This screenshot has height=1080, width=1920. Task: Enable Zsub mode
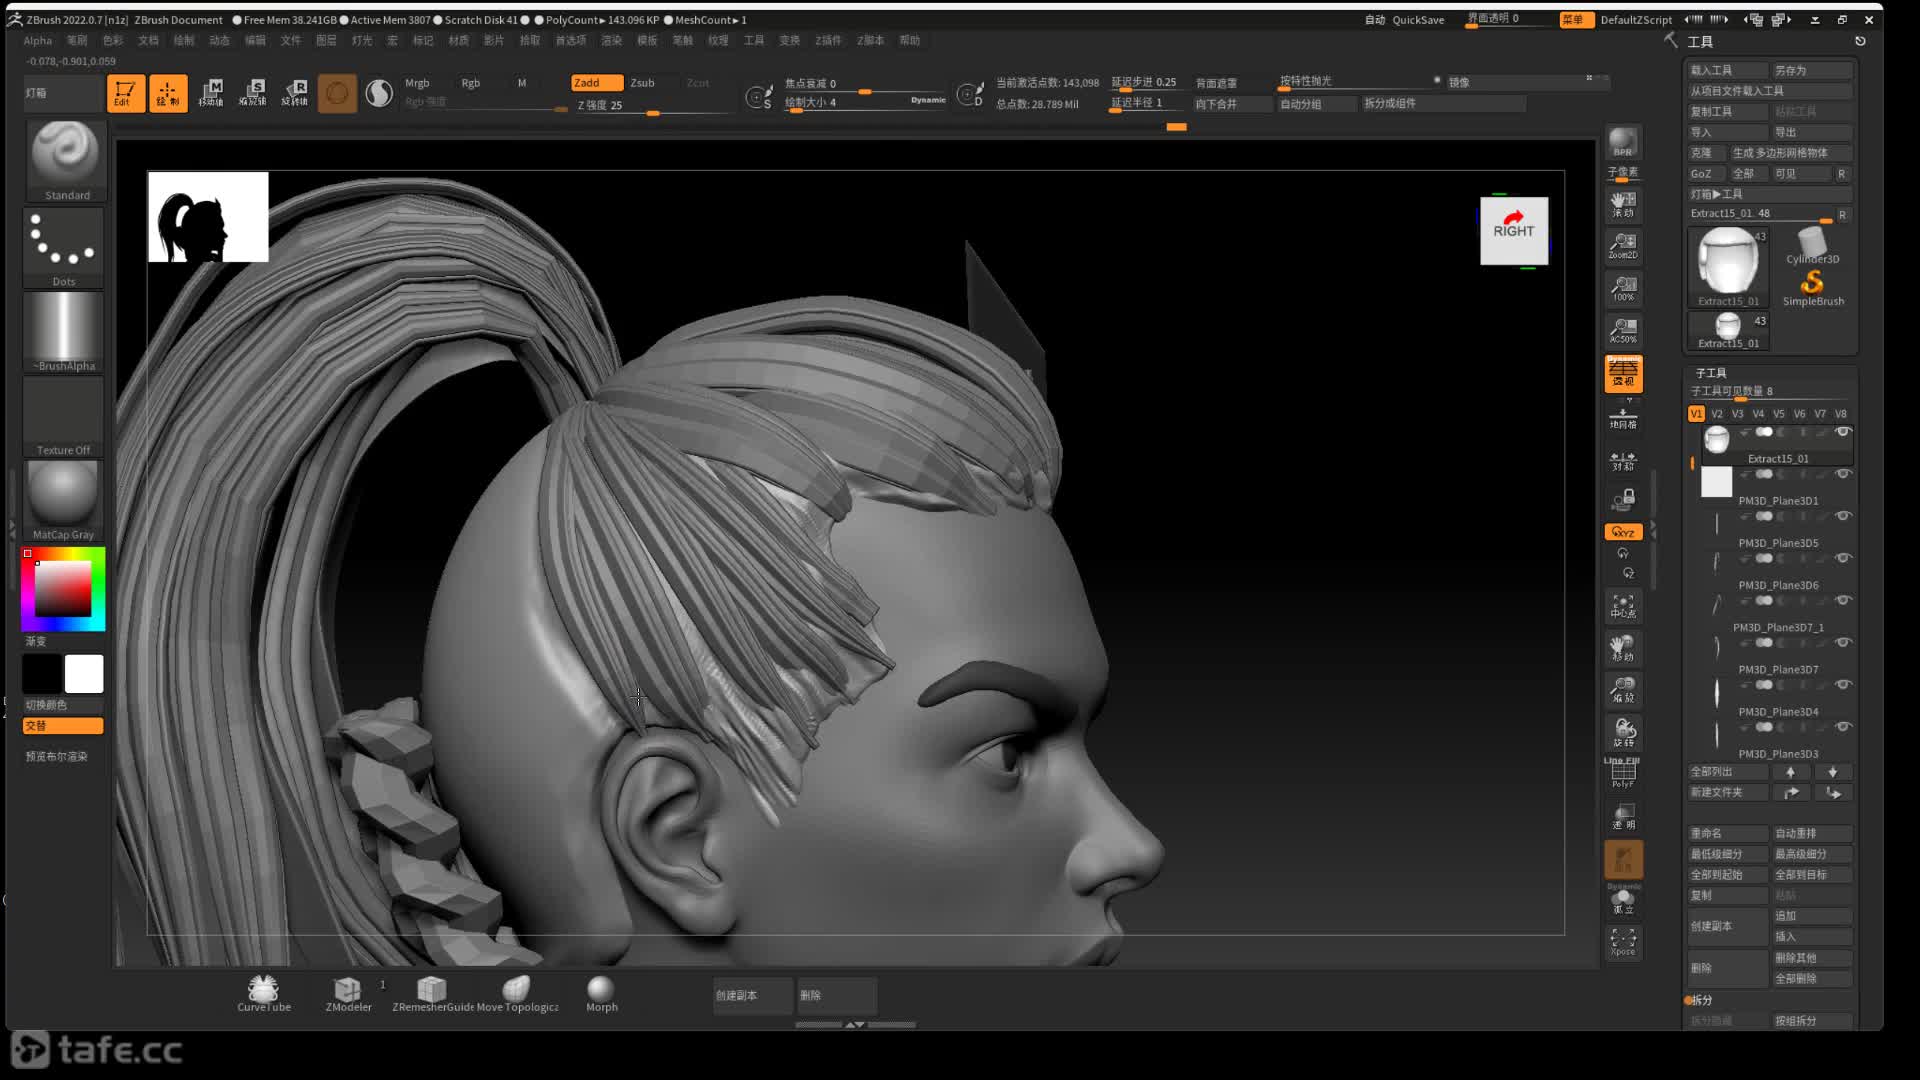point(642,83)
